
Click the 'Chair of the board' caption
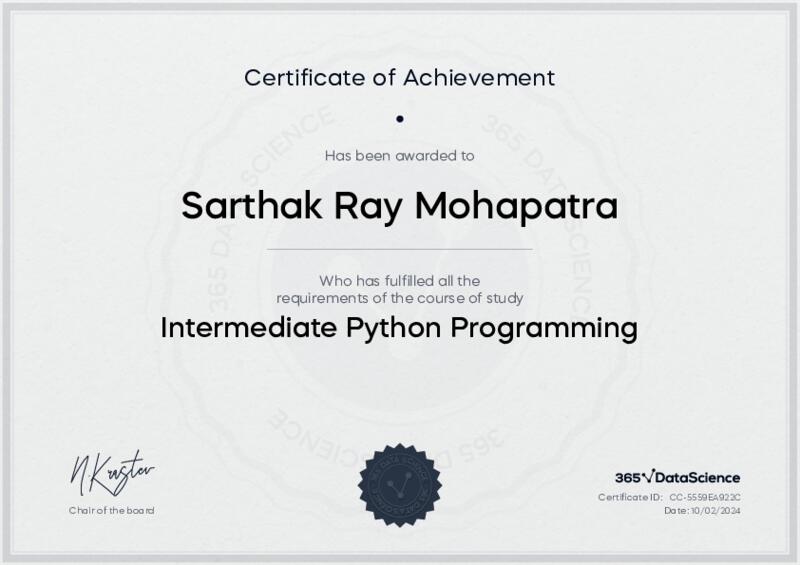coord(111,511)
